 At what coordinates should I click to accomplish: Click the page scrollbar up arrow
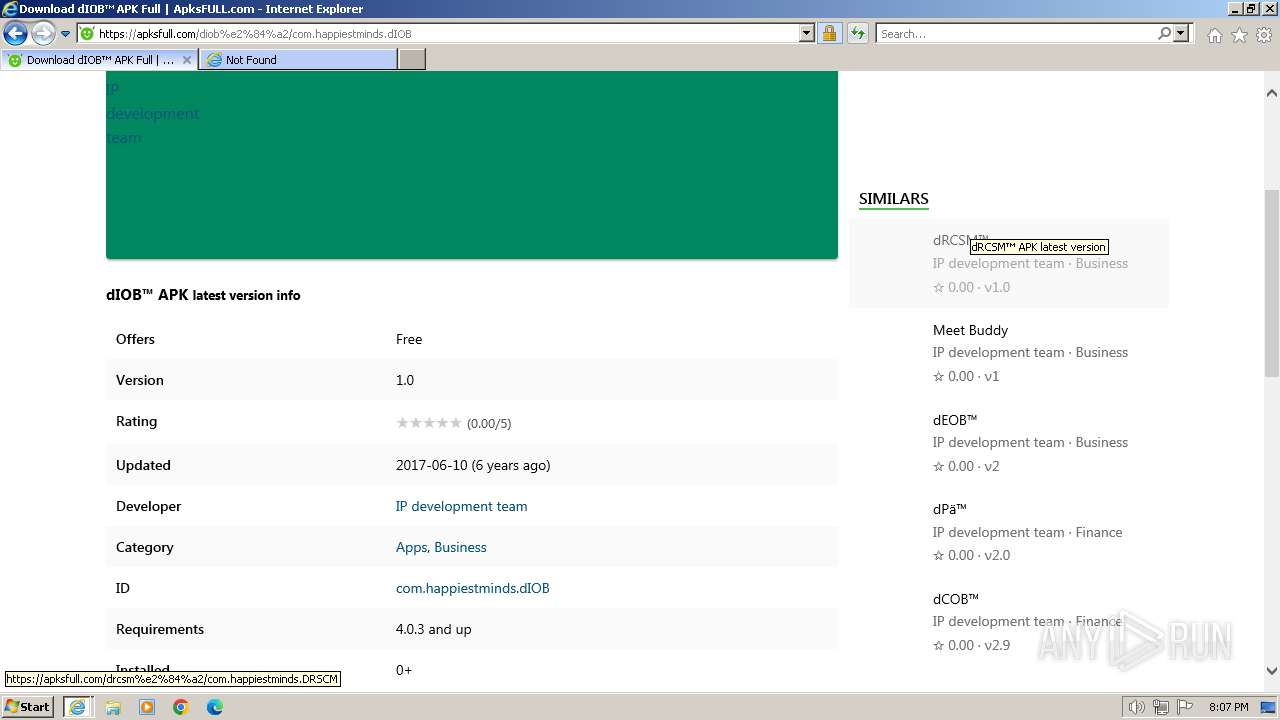coord(1271,93)
